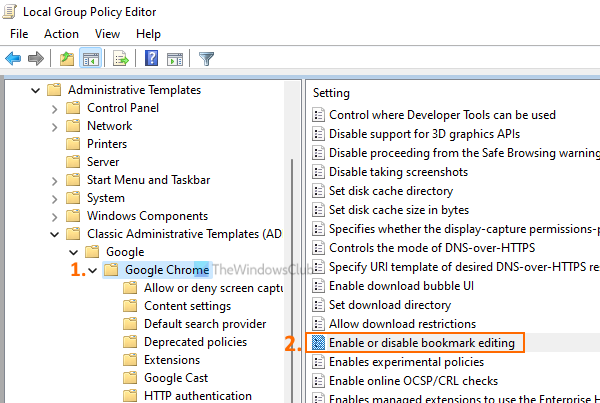The height and width of the screenshot is (403, 600).
Task: Collapse the Administrative Templates node
Action: (x=35, y=91)
